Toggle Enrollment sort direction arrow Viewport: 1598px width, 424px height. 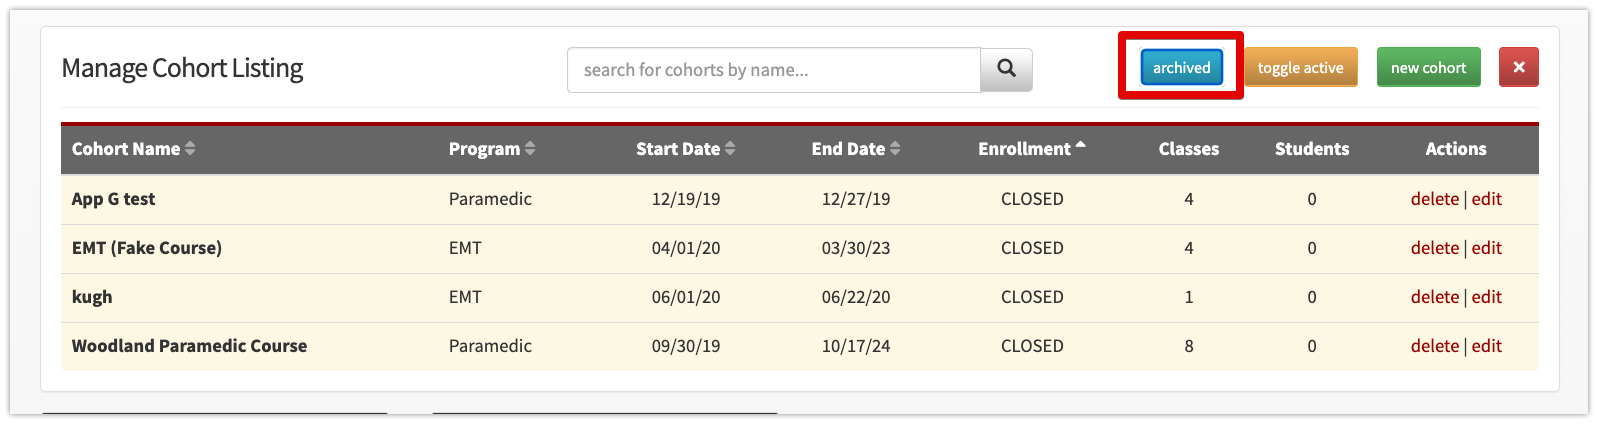(x=1080, y=146)
